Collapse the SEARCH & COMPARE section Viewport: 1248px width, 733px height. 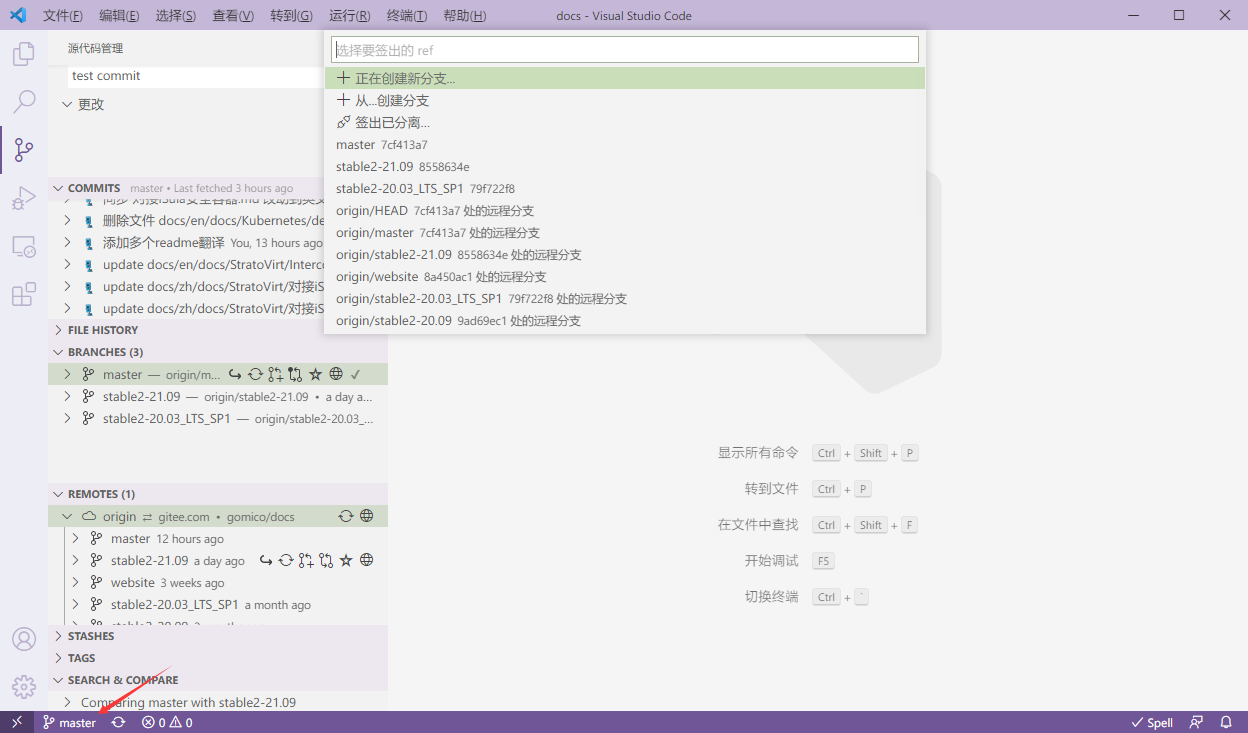pos(58,680)
